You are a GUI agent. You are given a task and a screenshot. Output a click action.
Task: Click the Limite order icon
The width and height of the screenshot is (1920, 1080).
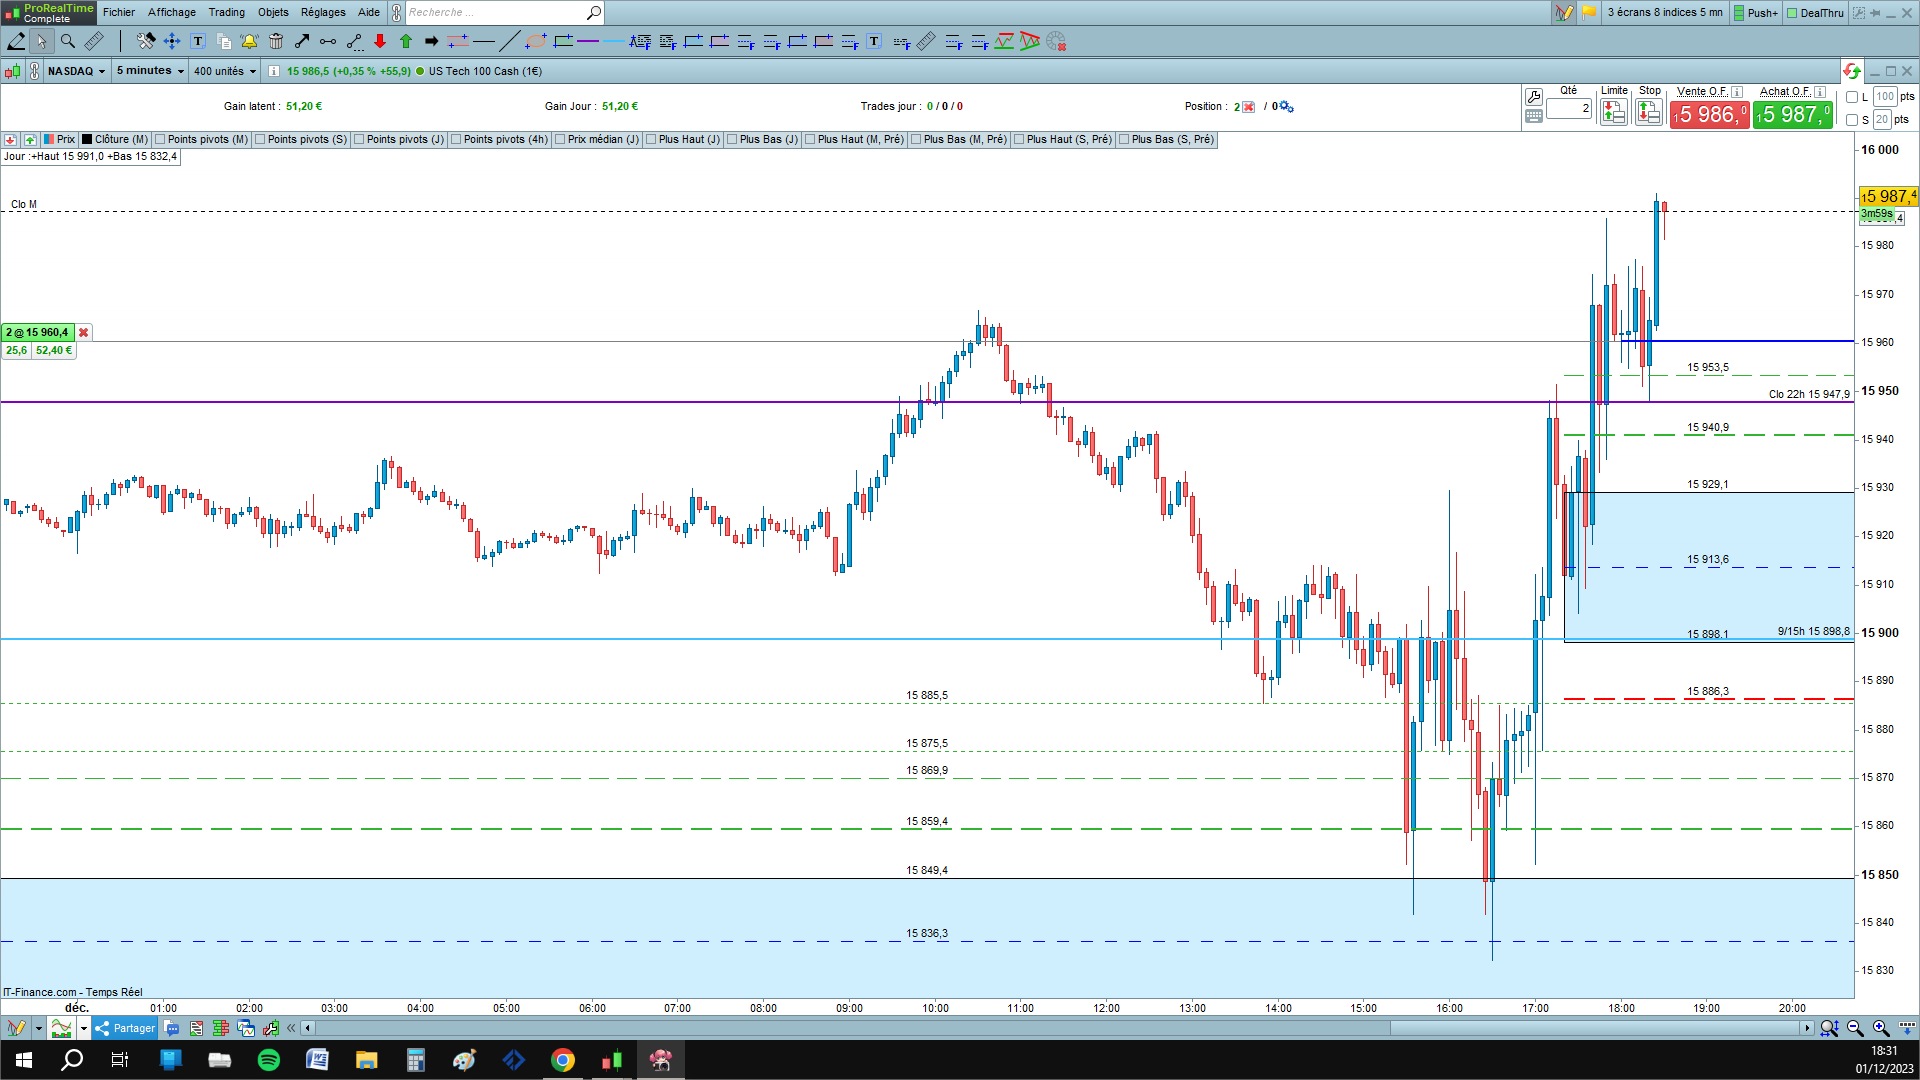point(1613,113)
